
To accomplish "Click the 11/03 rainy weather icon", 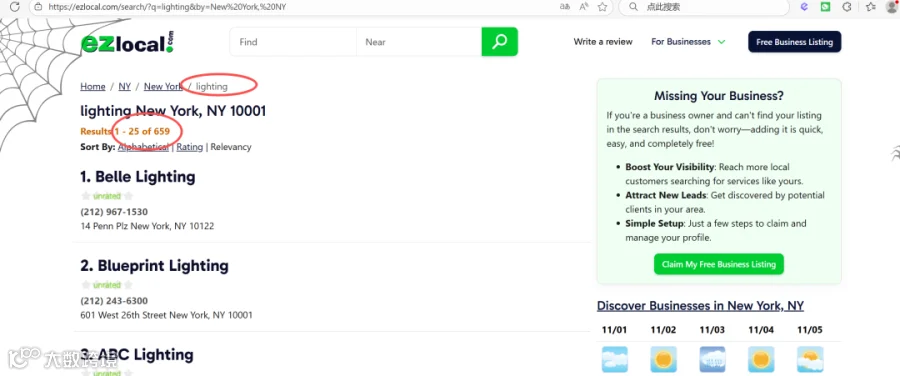I will point(712,359).
